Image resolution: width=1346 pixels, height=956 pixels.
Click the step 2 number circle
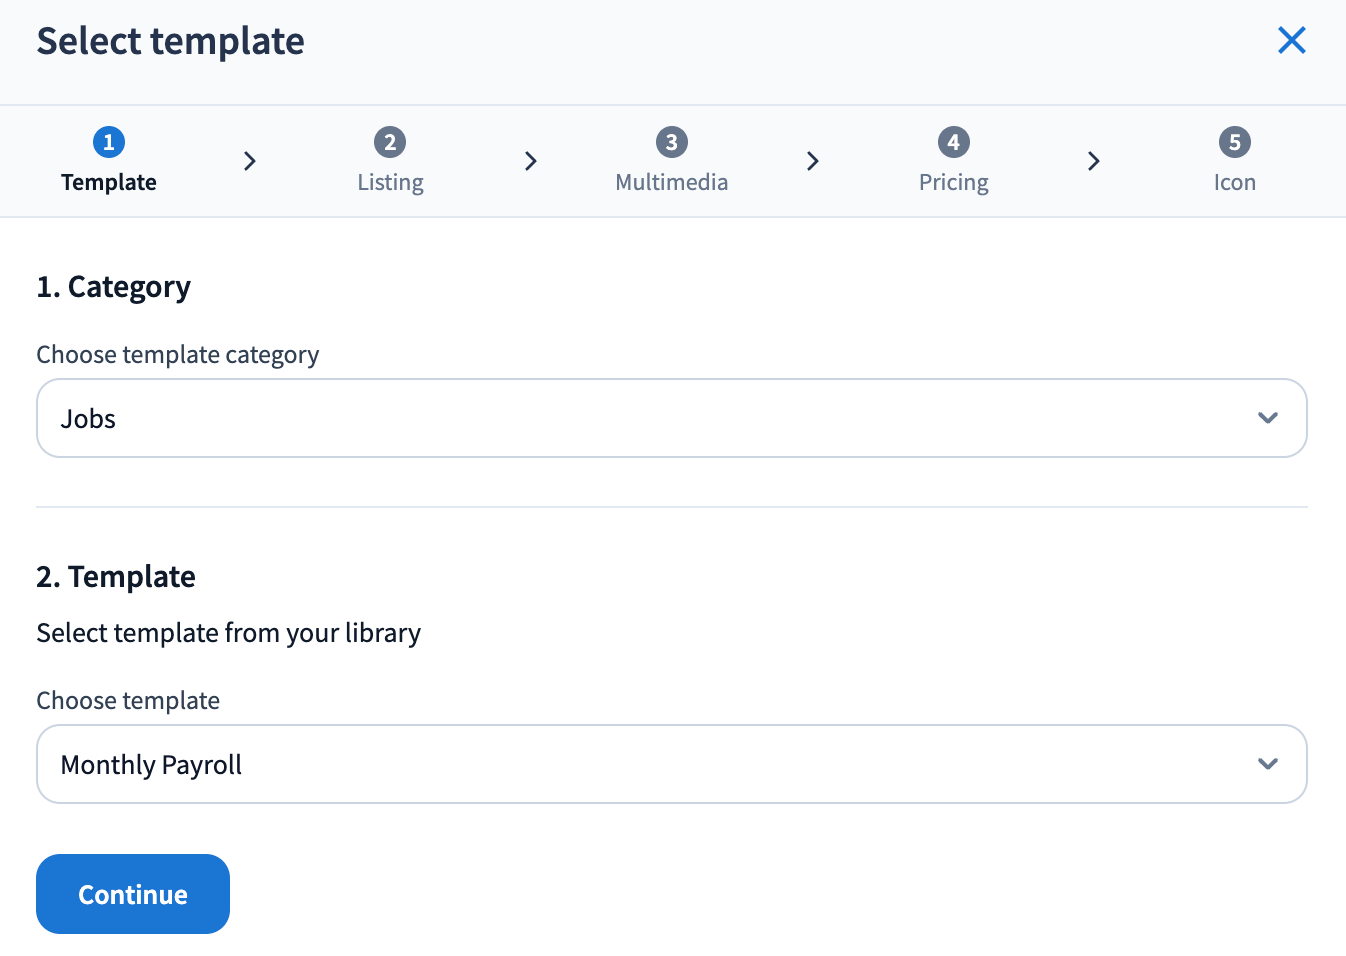pos(390,142)
